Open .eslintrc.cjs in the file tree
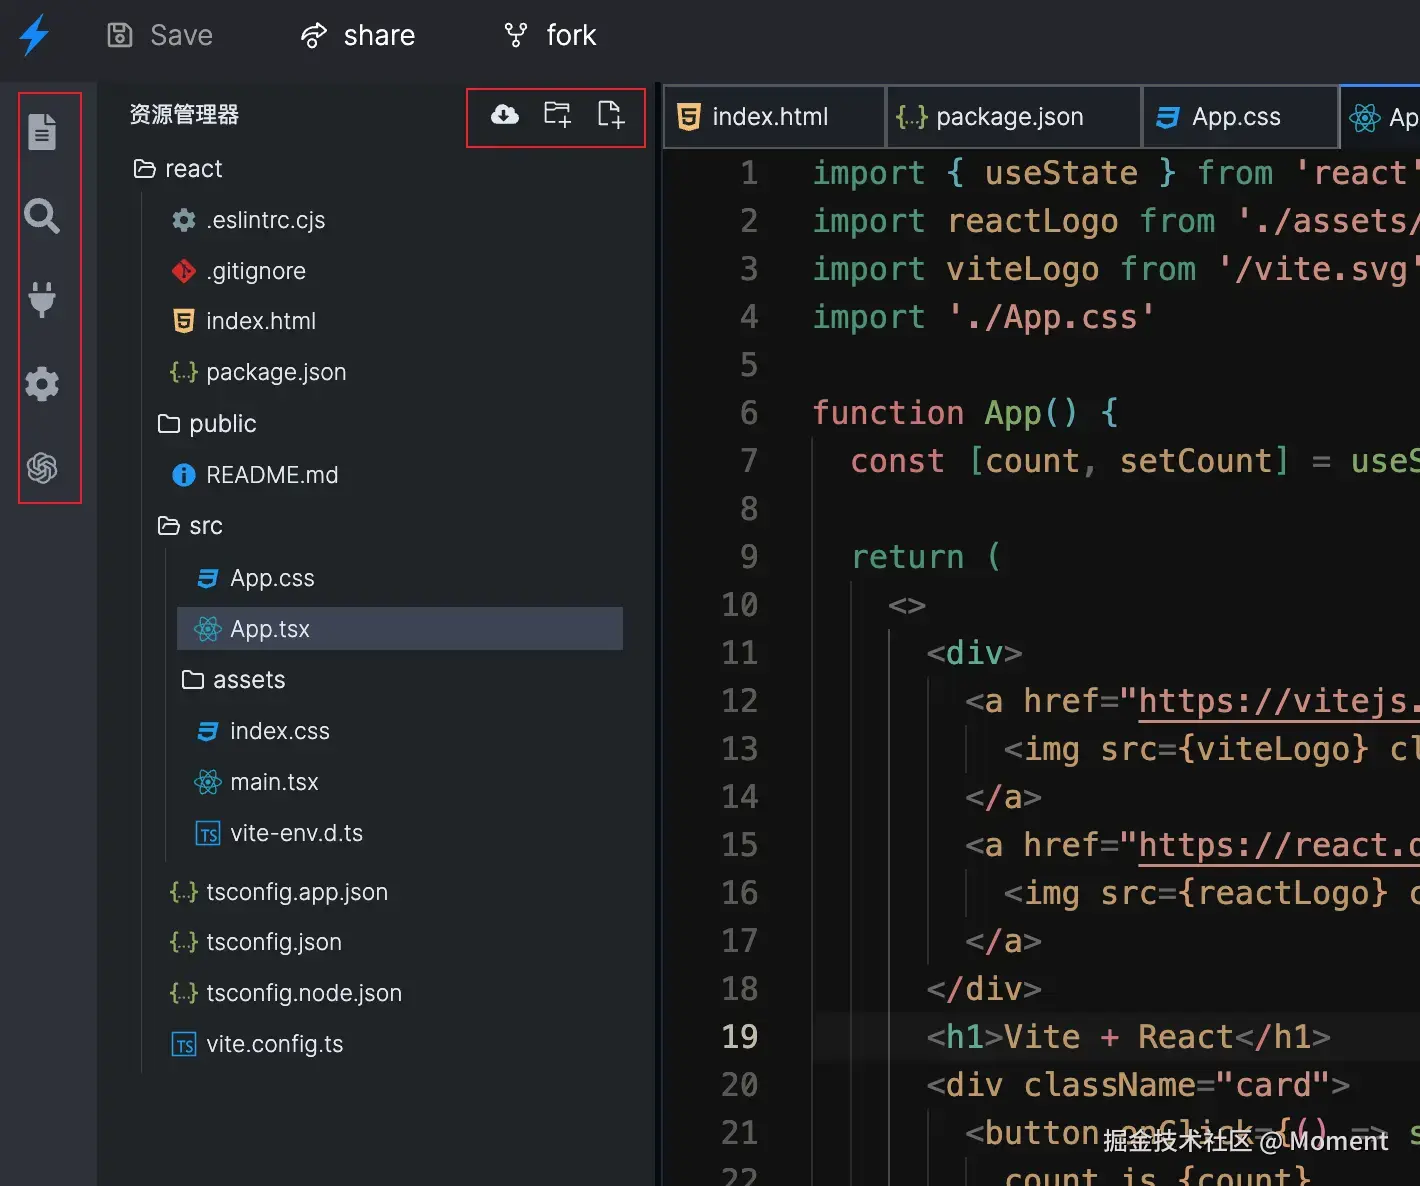 click(248, 220)
